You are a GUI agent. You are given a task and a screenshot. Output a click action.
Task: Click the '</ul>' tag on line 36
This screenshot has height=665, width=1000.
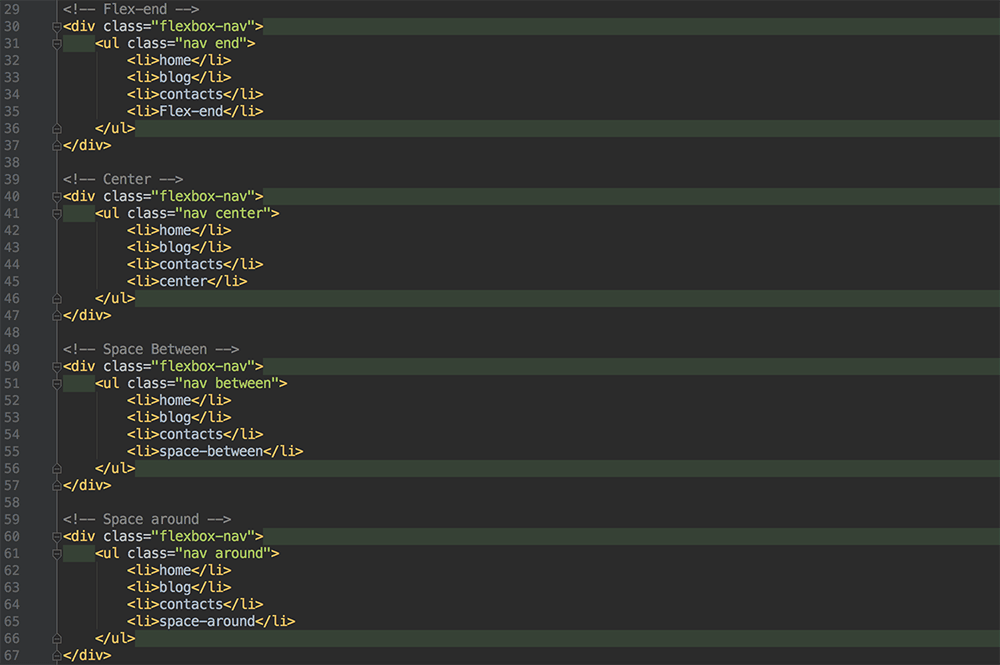(115, 128)
